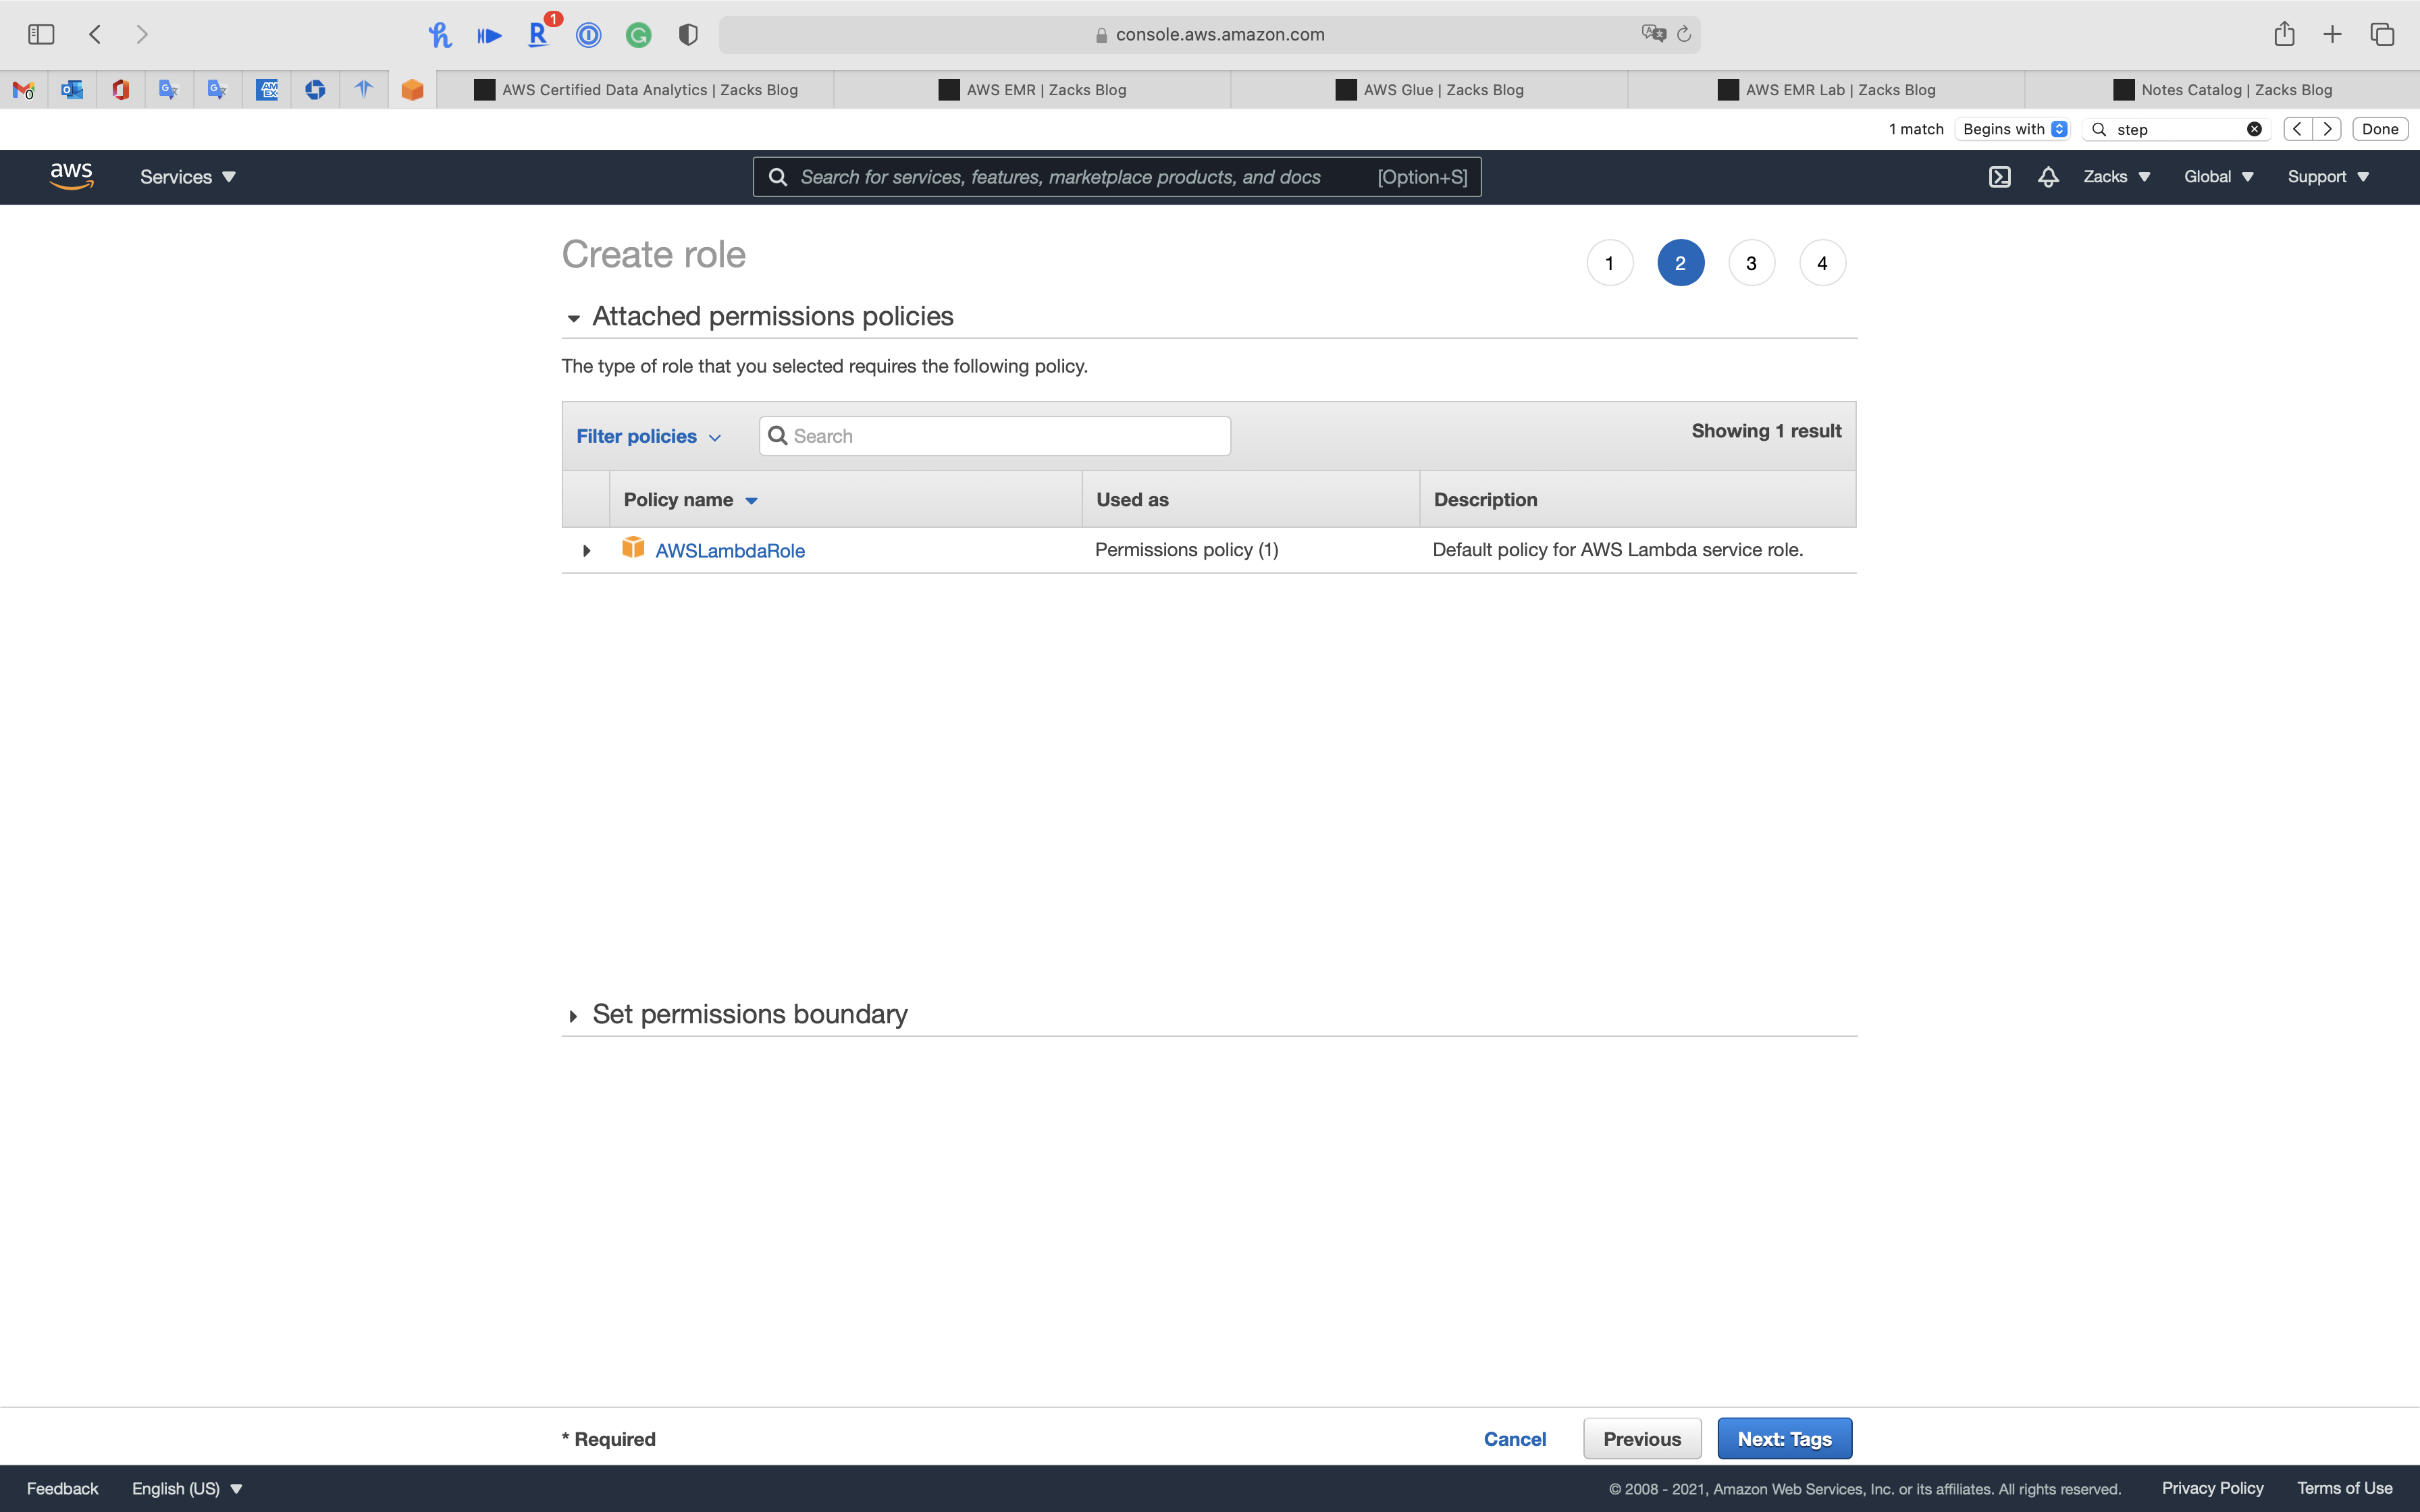Clear the find-on-page search text

[x=2254, y=129]
